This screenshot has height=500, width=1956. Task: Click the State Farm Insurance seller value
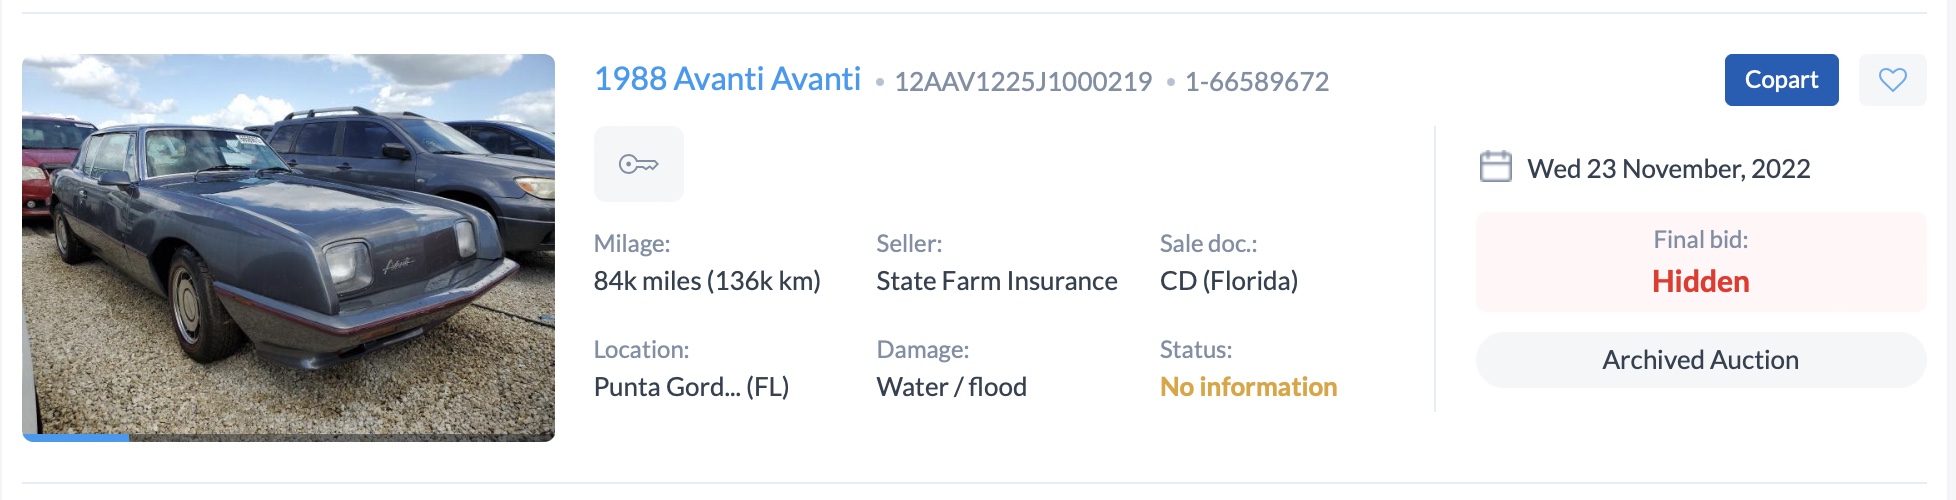[996, 281]
